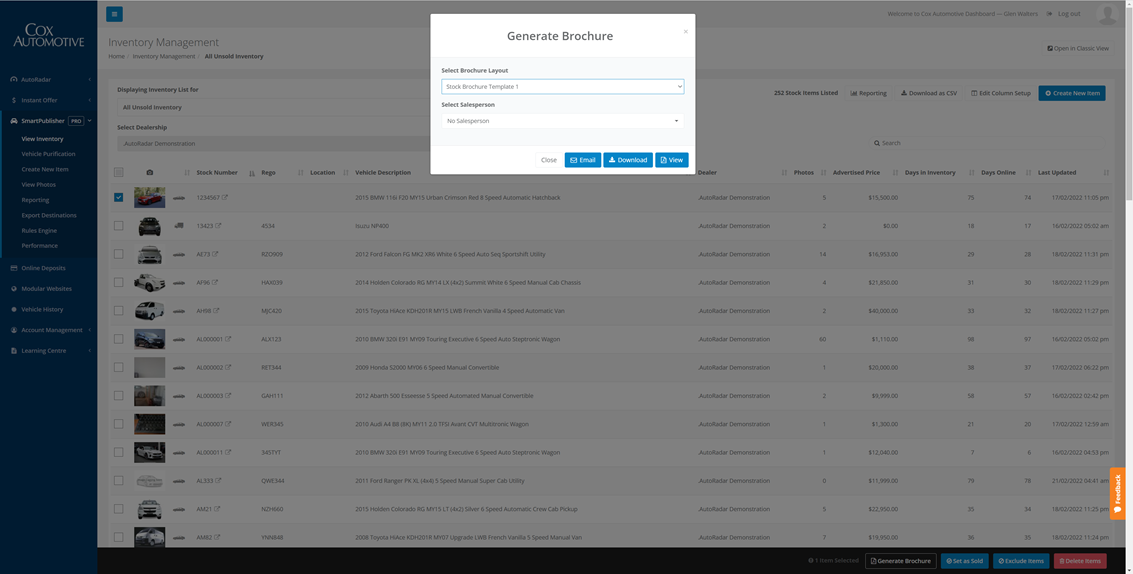
Task: Click the Close button in the dialog
Action: pyautogui.click(x=548, y=160)
